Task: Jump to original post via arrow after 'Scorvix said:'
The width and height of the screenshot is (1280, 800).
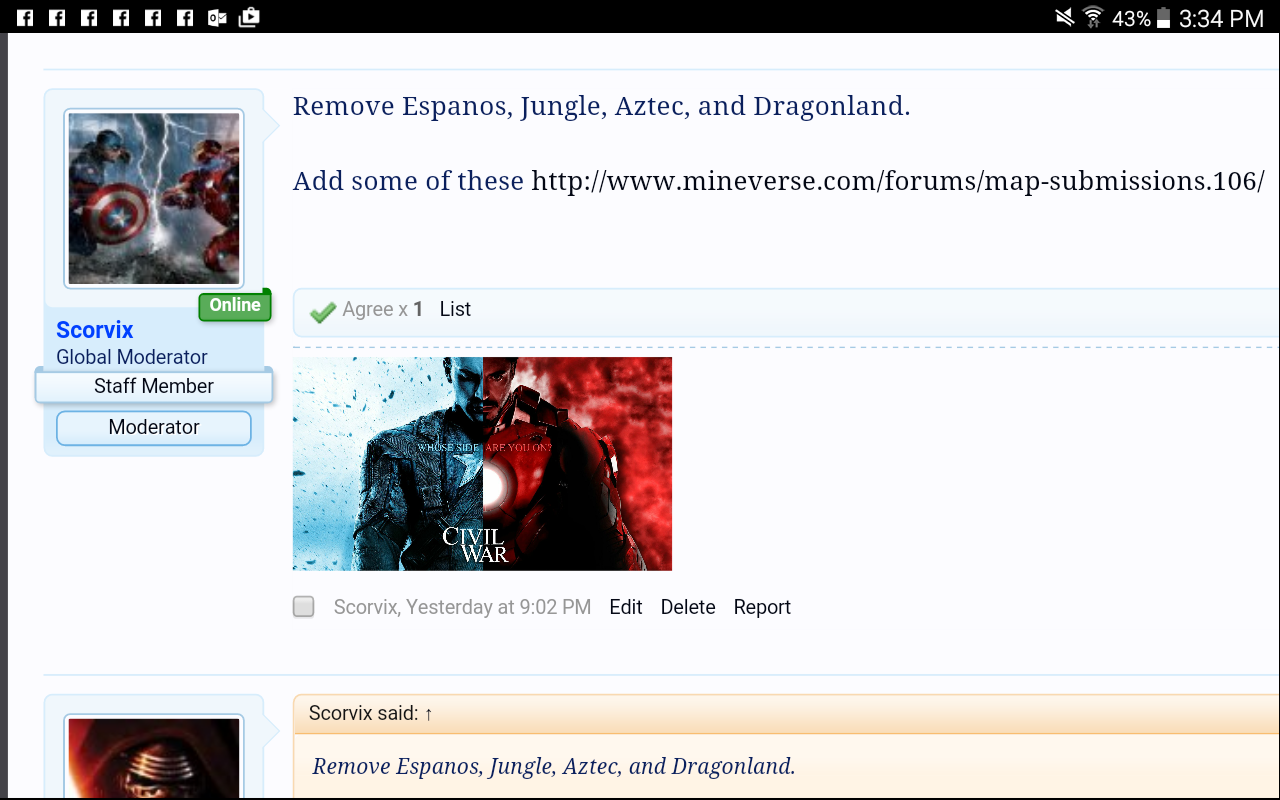Action: (x=428, y=714)
